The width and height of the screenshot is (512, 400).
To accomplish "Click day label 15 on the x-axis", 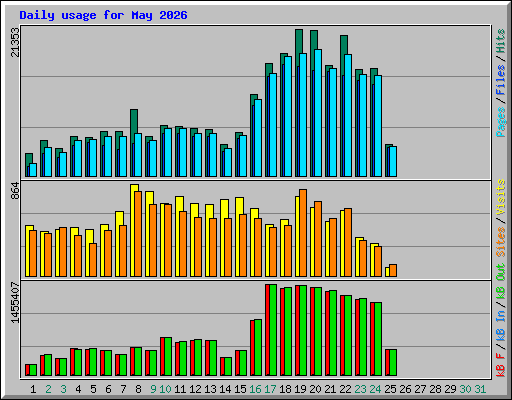I will click(x=240, y=389).
